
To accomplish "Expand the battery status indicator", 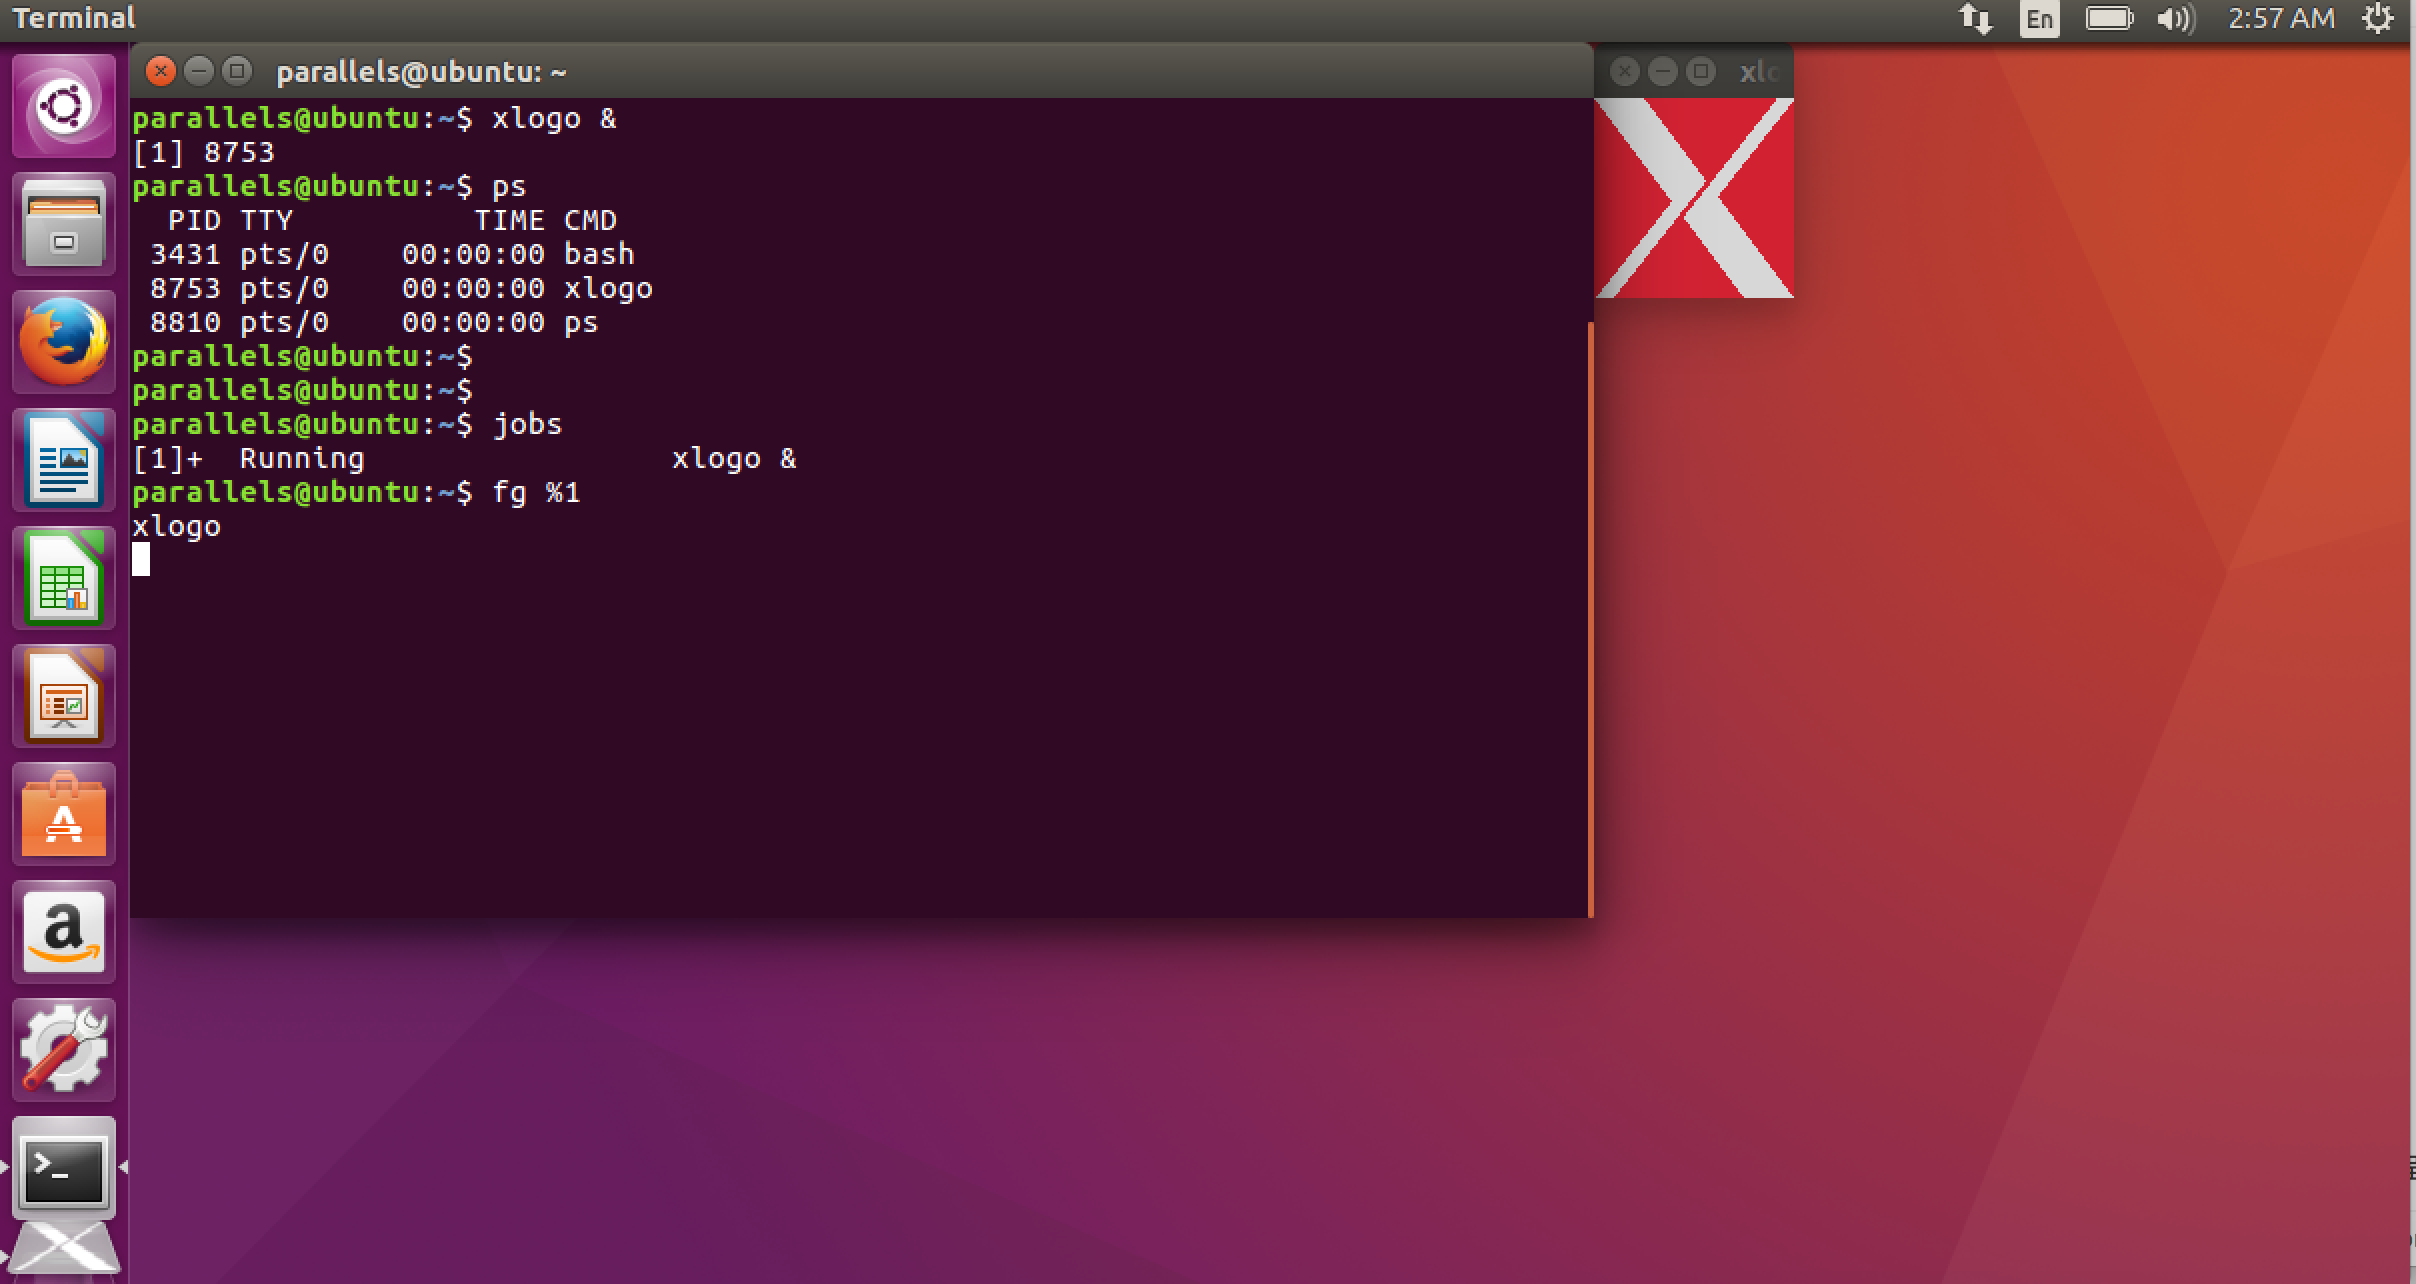I will tap(2108, 19).
